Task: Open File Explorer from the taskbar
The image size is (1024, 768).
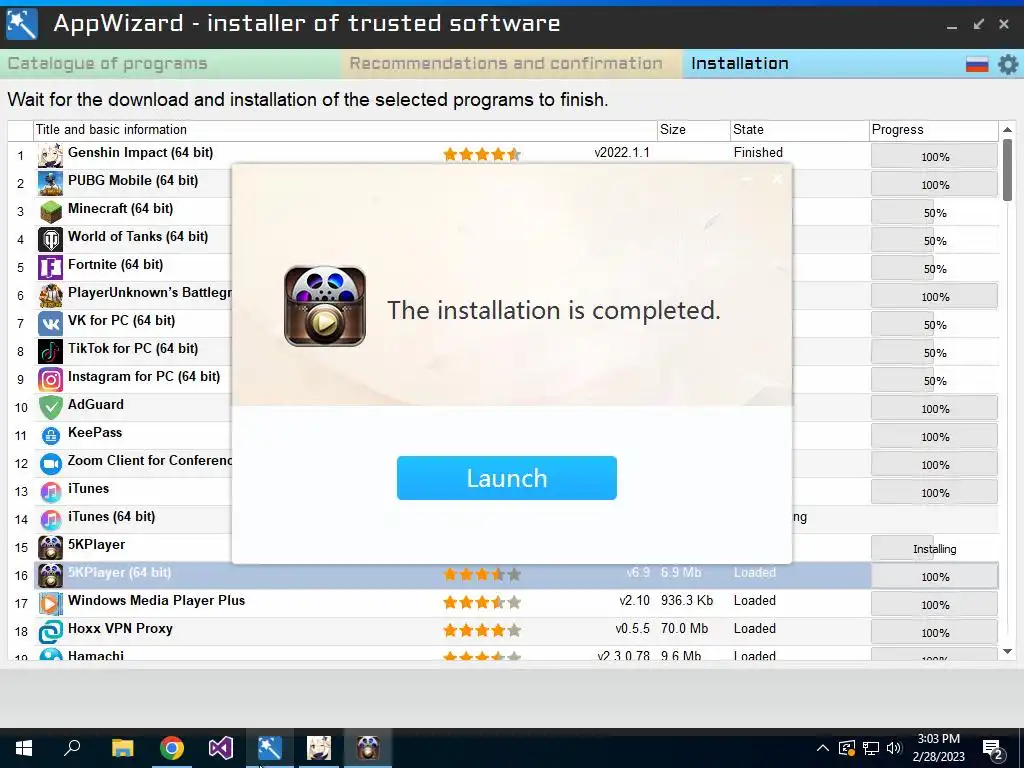Action: (122, 748)
